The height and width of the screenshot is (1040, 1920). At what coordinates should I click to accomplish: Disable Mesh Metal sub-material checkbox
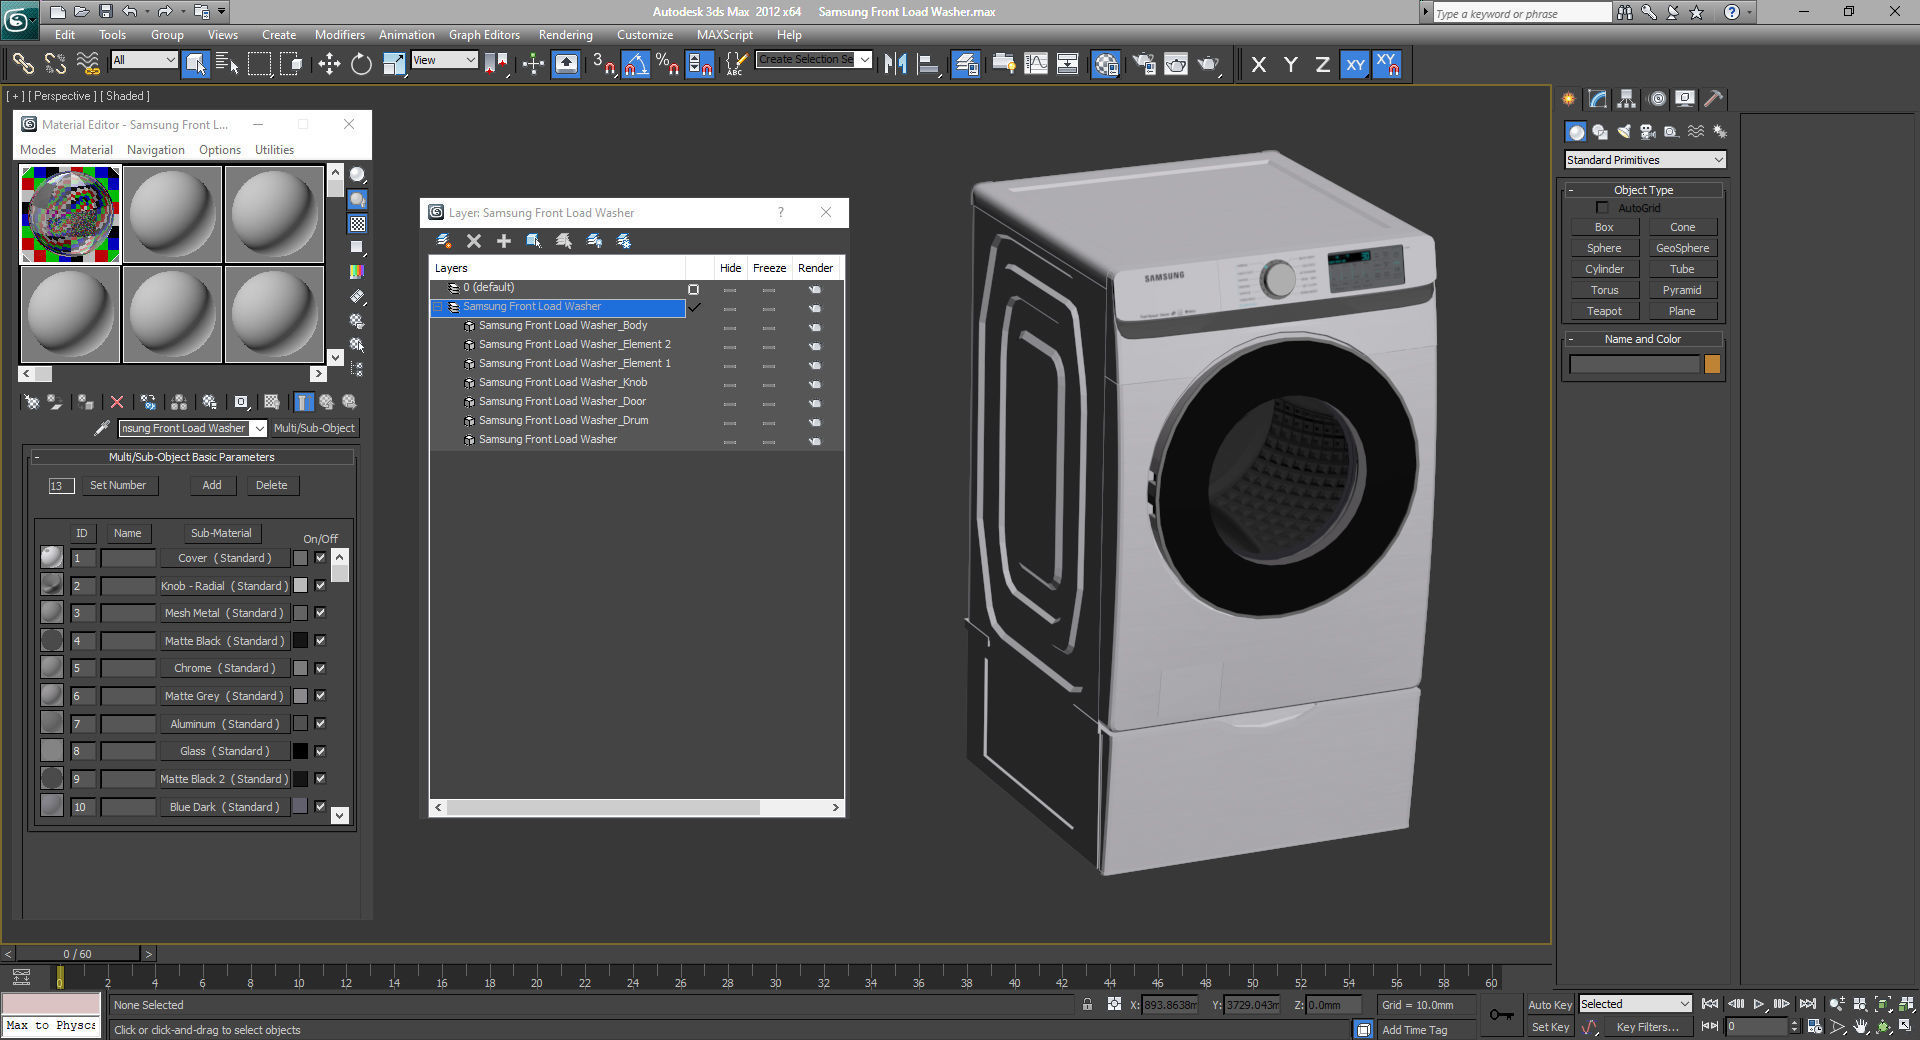pos(320,613)
